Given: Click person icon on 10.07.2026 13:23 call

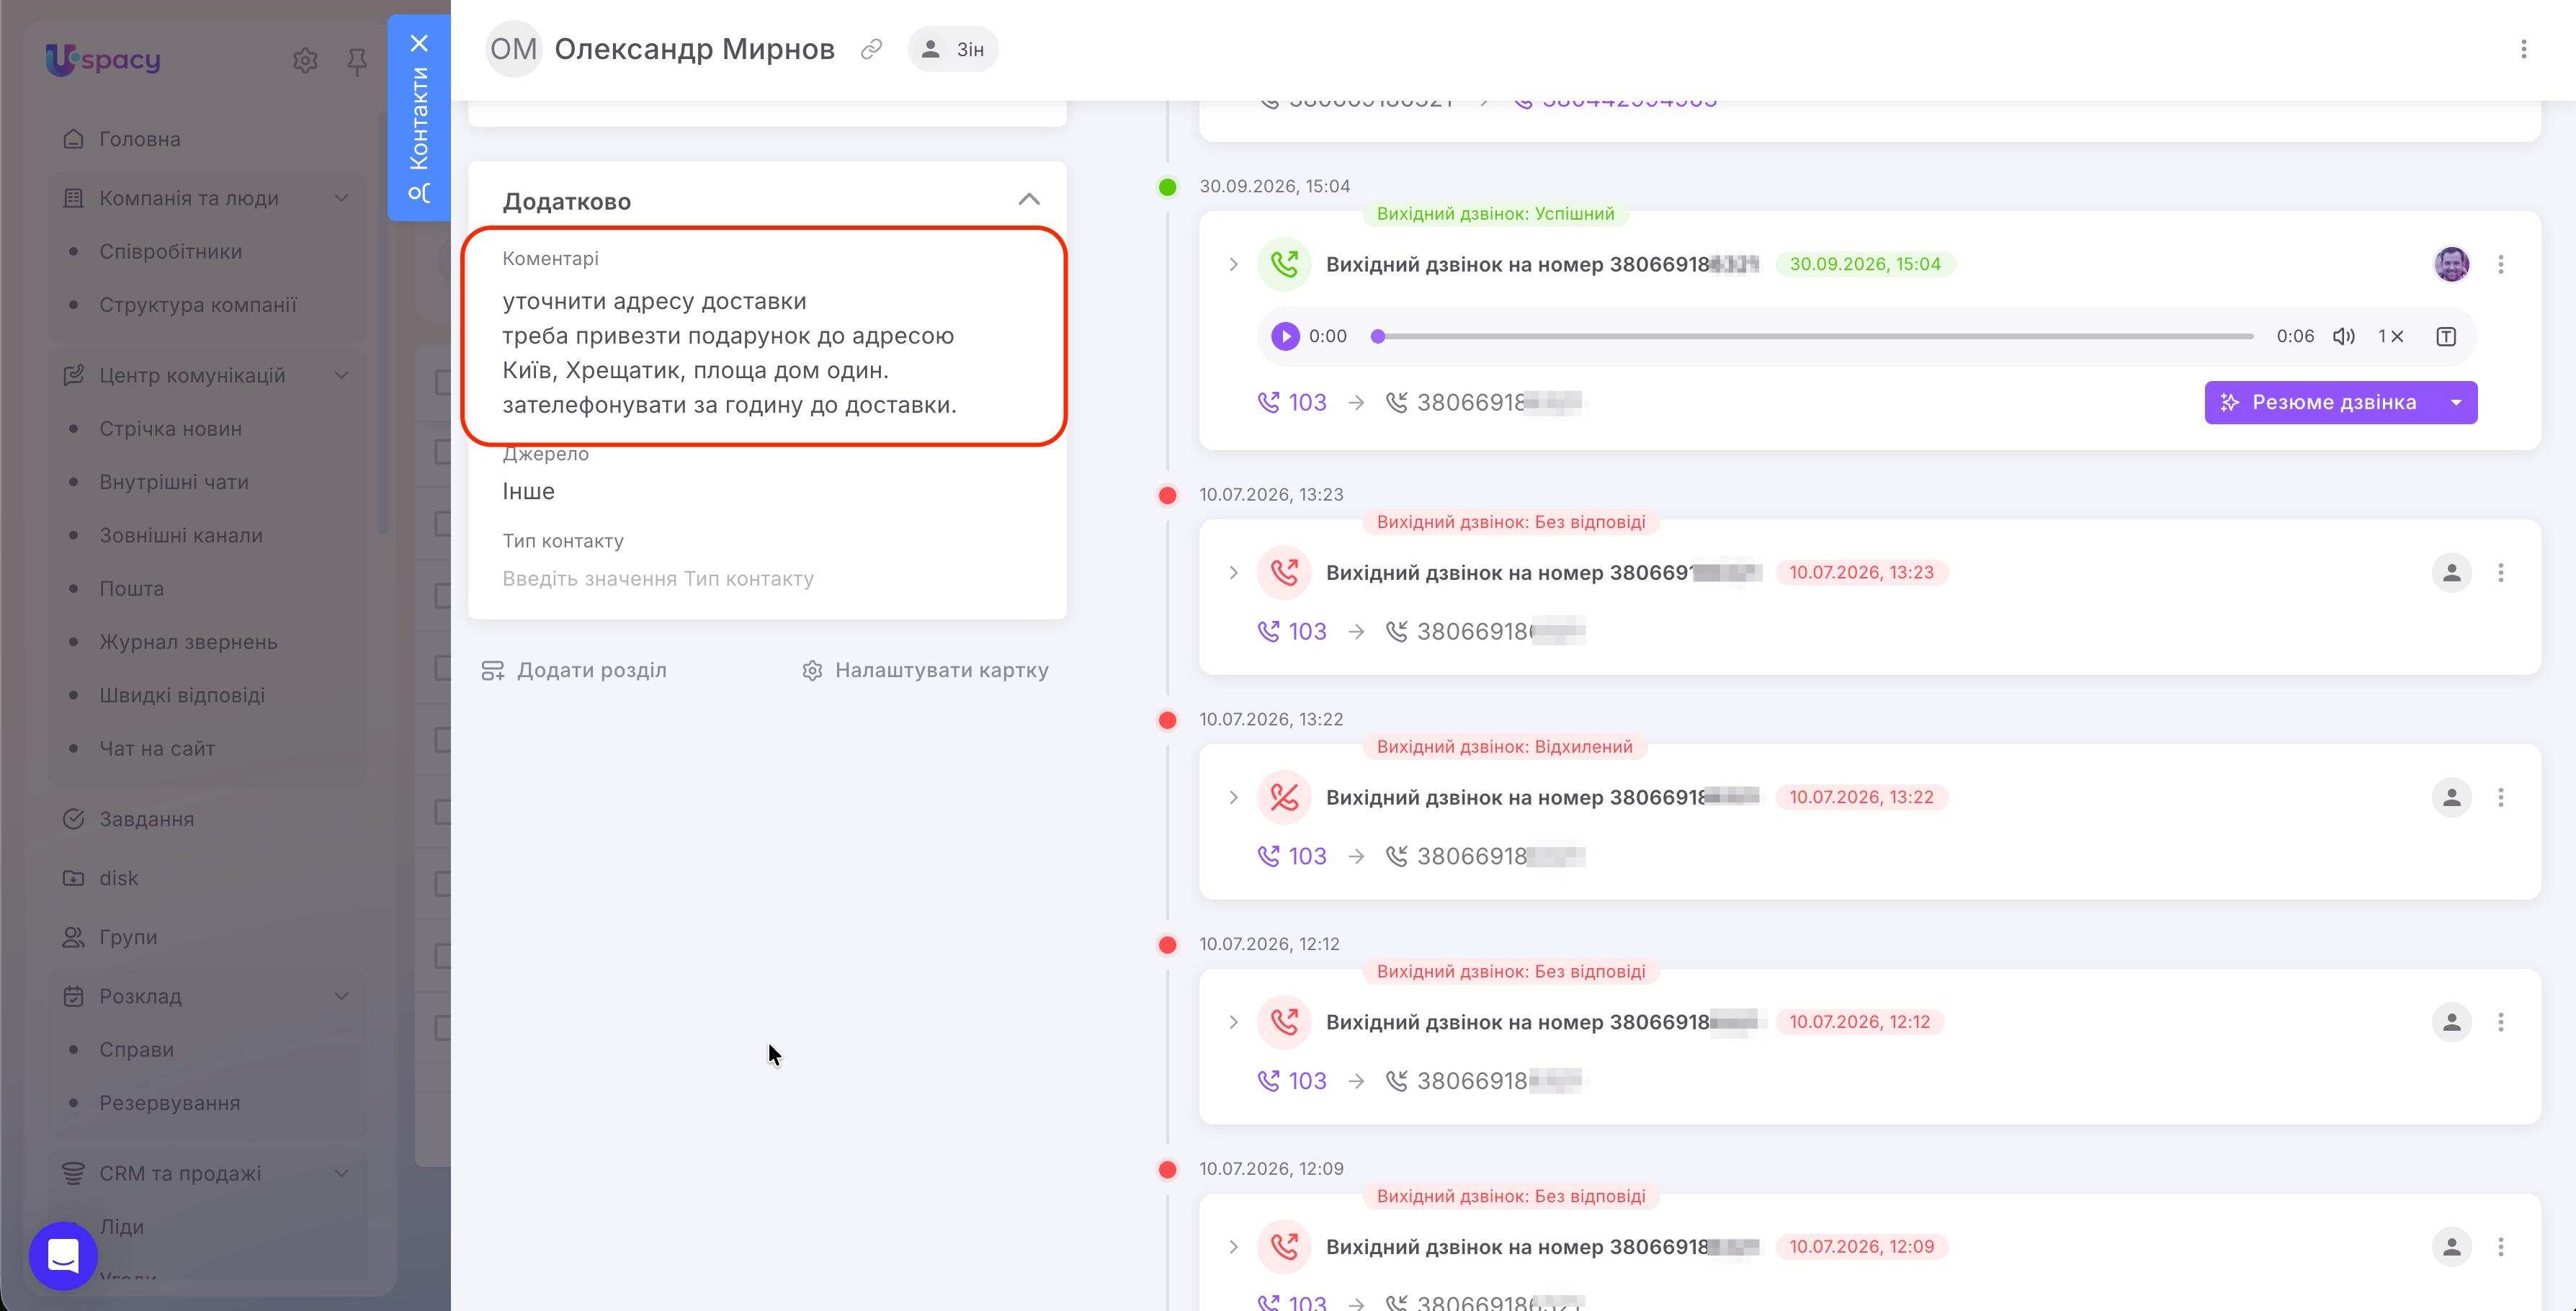Looking at the screenshot, I should 2451,573.
